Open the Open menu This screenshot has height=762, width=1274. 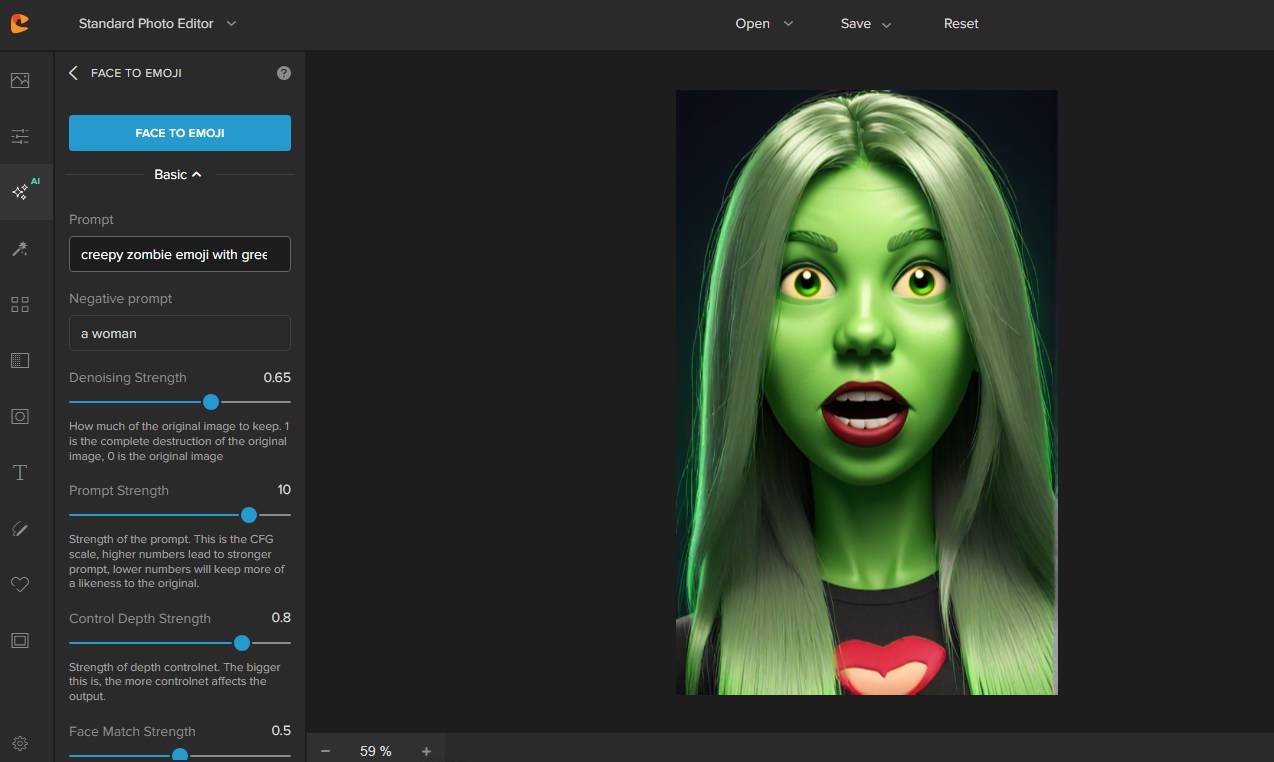pos(764,24)
